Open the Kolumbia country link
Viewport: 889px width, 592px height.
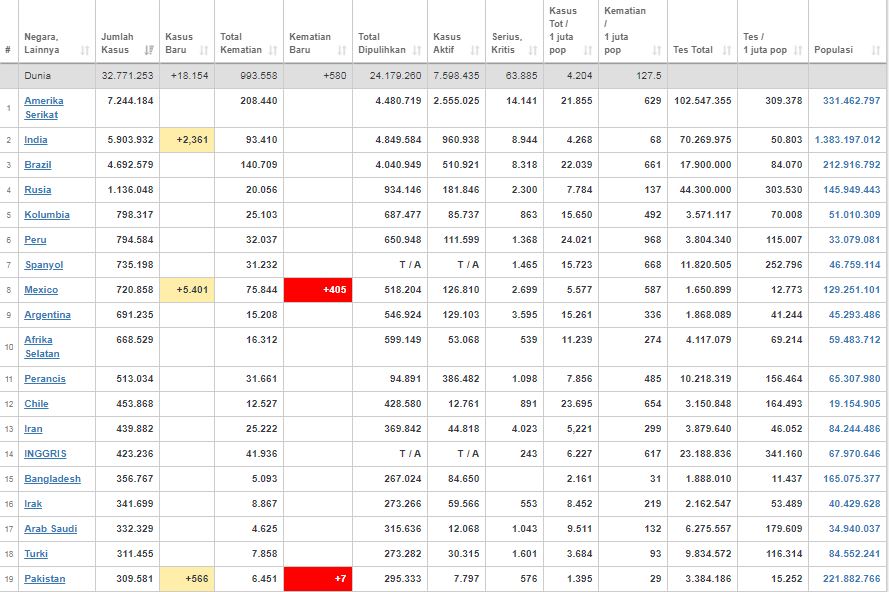click(x=46, y=214)
